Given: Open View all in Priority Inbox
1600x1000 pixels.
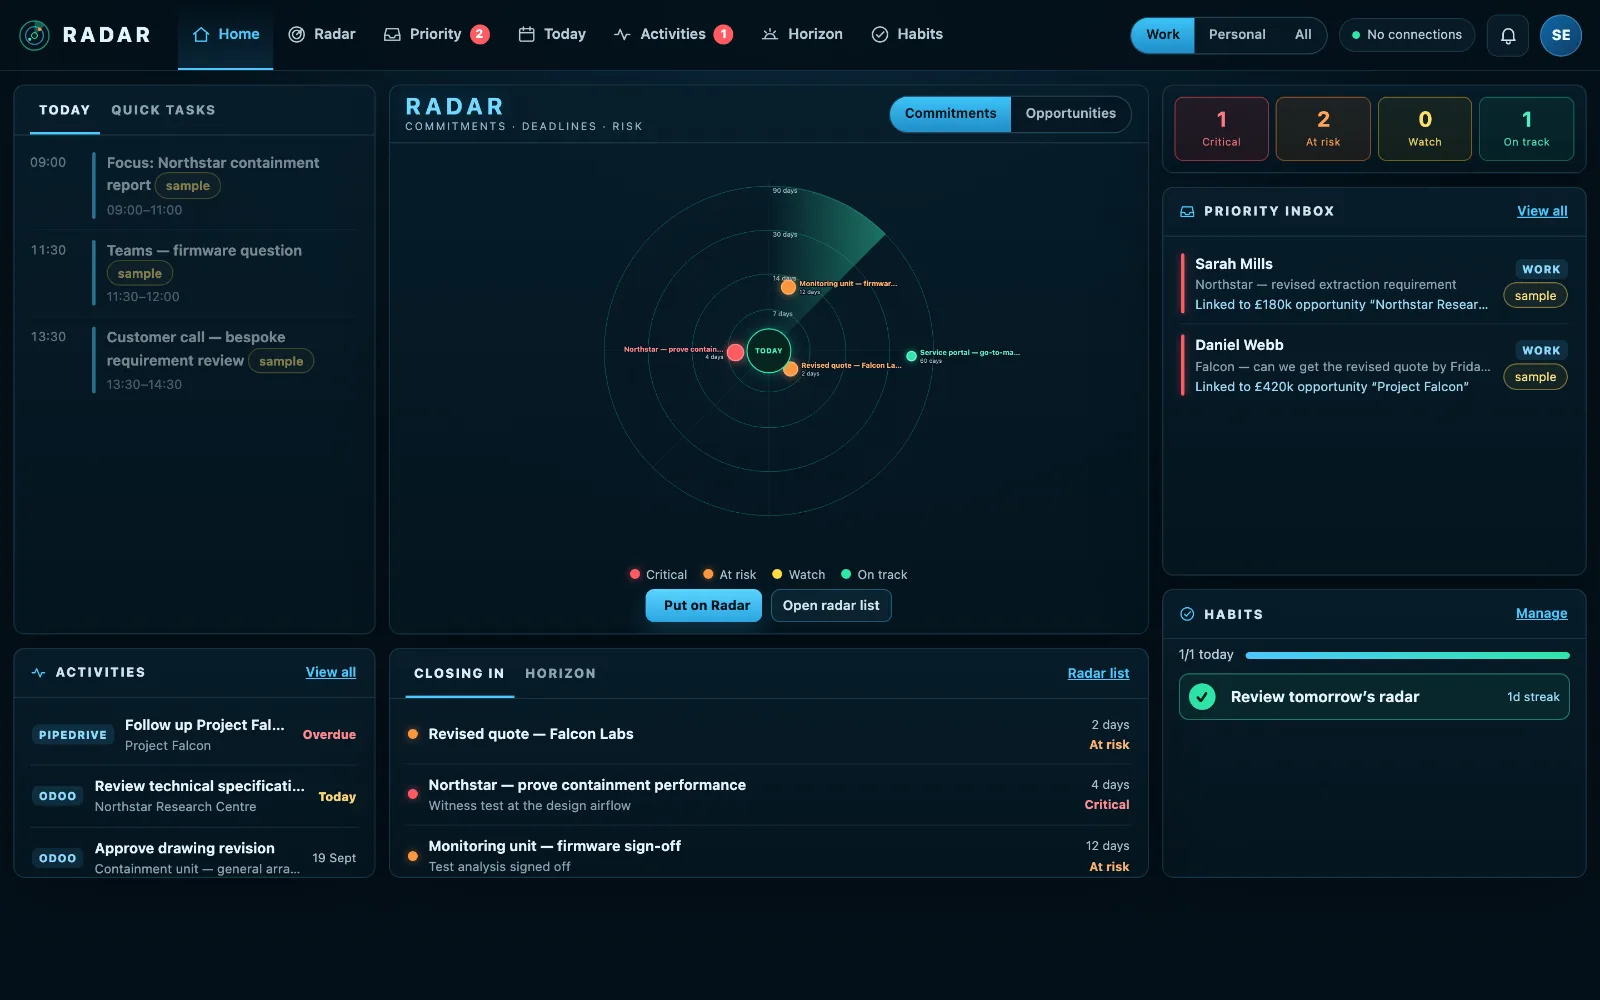Looking at the screenshot, I should click(x=1542, y=211).
